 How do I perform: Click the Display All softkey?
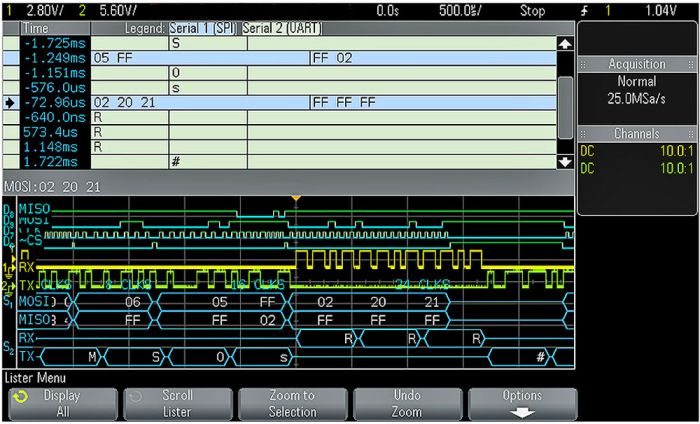pos(63,403)
